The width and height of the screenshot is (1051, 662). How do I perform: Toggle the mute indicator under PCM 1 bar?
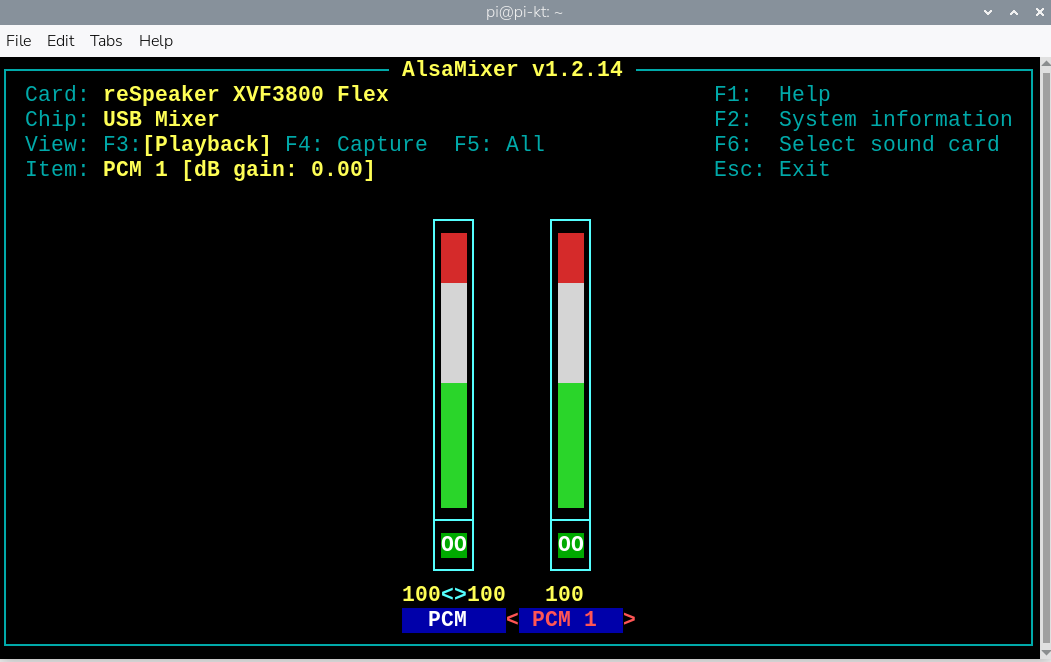(571, 545)
